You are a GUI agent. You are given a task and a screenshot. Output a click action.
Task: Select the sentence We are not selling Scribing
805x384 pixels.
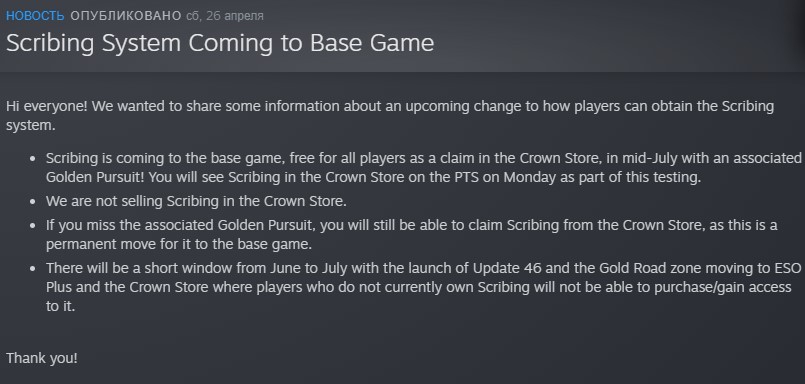[196, 201]
